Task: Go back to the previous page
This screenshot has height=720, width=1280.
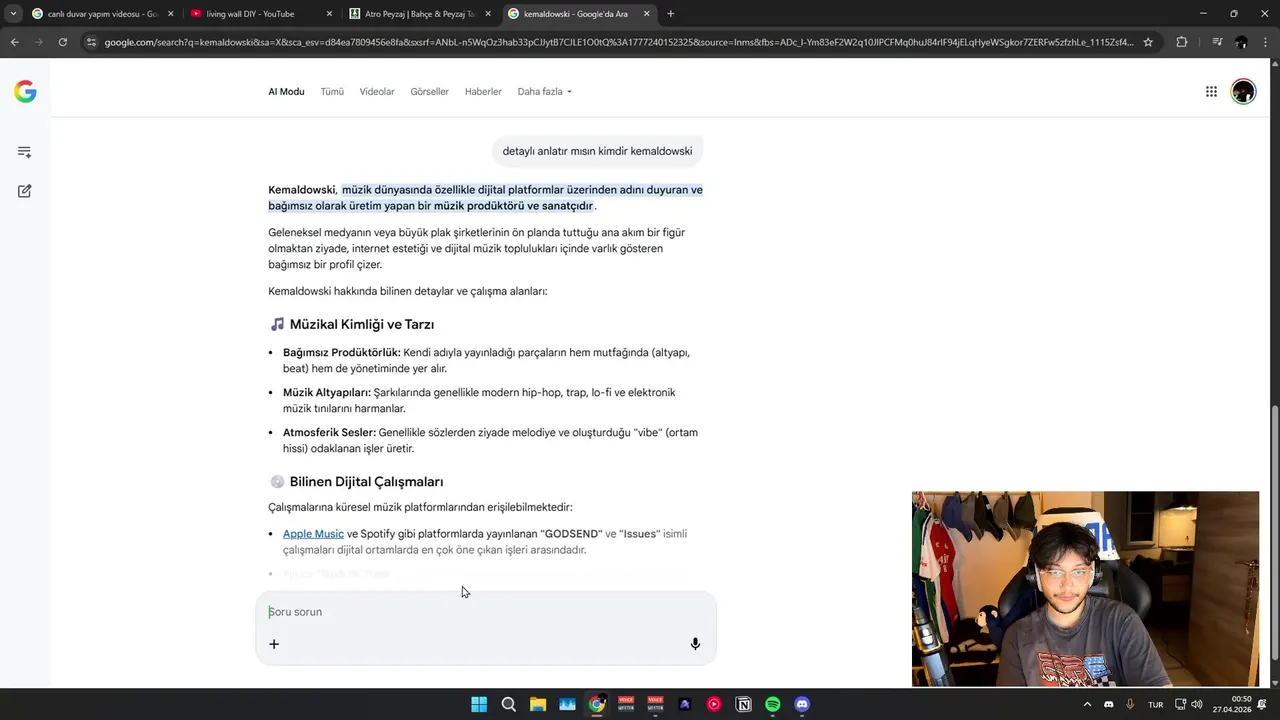Action: pos(14,42)
